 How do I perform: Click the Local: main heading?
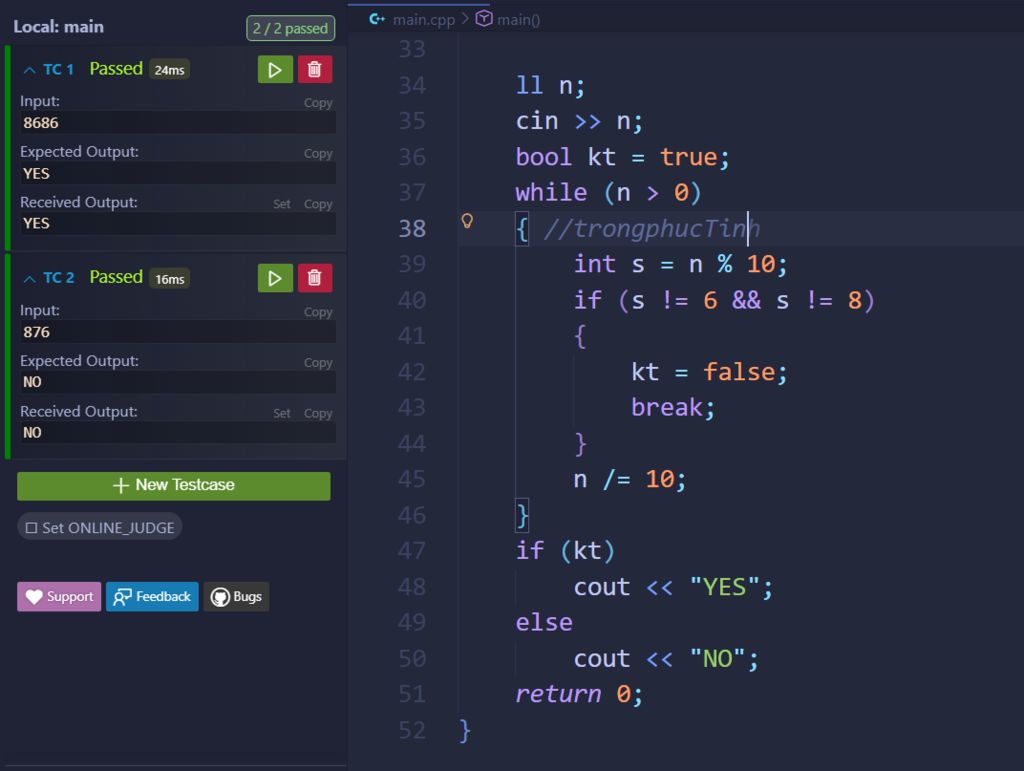(58, 27)
